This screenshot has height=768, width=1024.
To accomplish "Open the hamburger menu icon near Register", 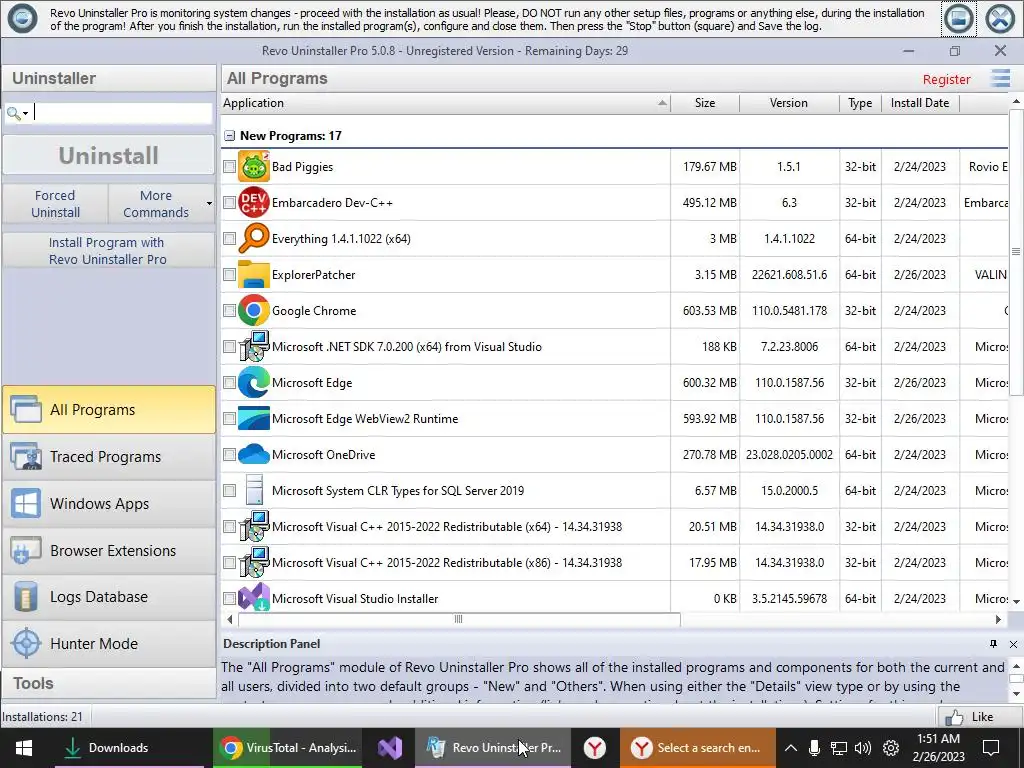I will tap(1000, 78).
